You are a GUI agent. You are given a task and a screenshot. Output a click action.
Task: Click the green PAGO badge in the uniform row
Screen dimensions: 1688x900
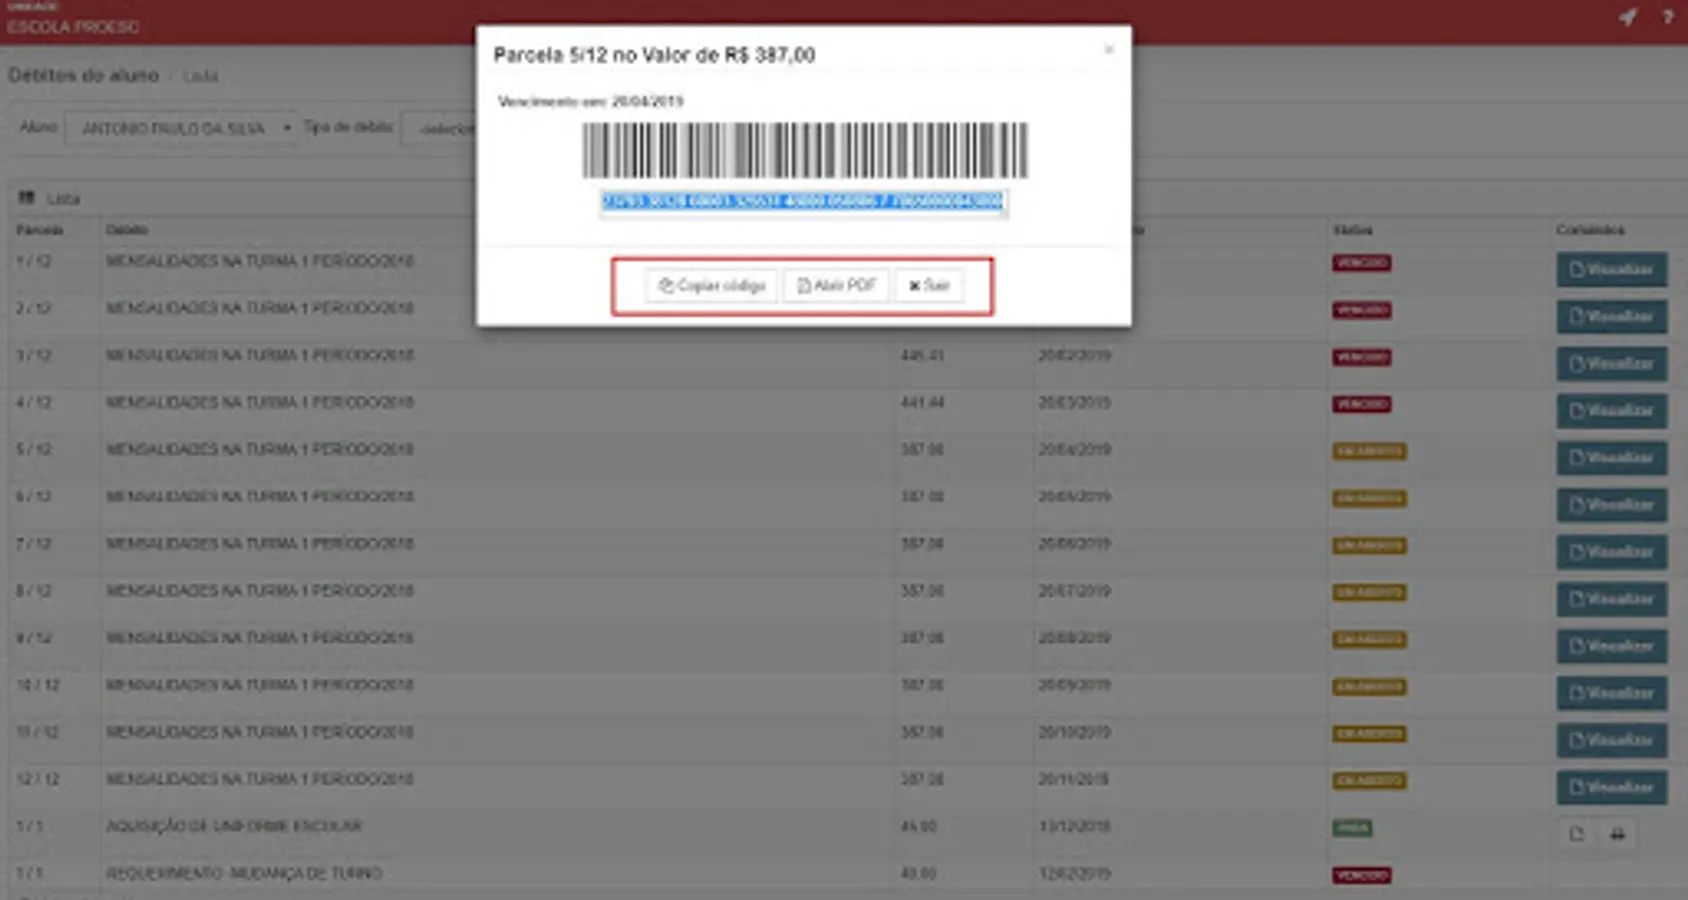1352,828
